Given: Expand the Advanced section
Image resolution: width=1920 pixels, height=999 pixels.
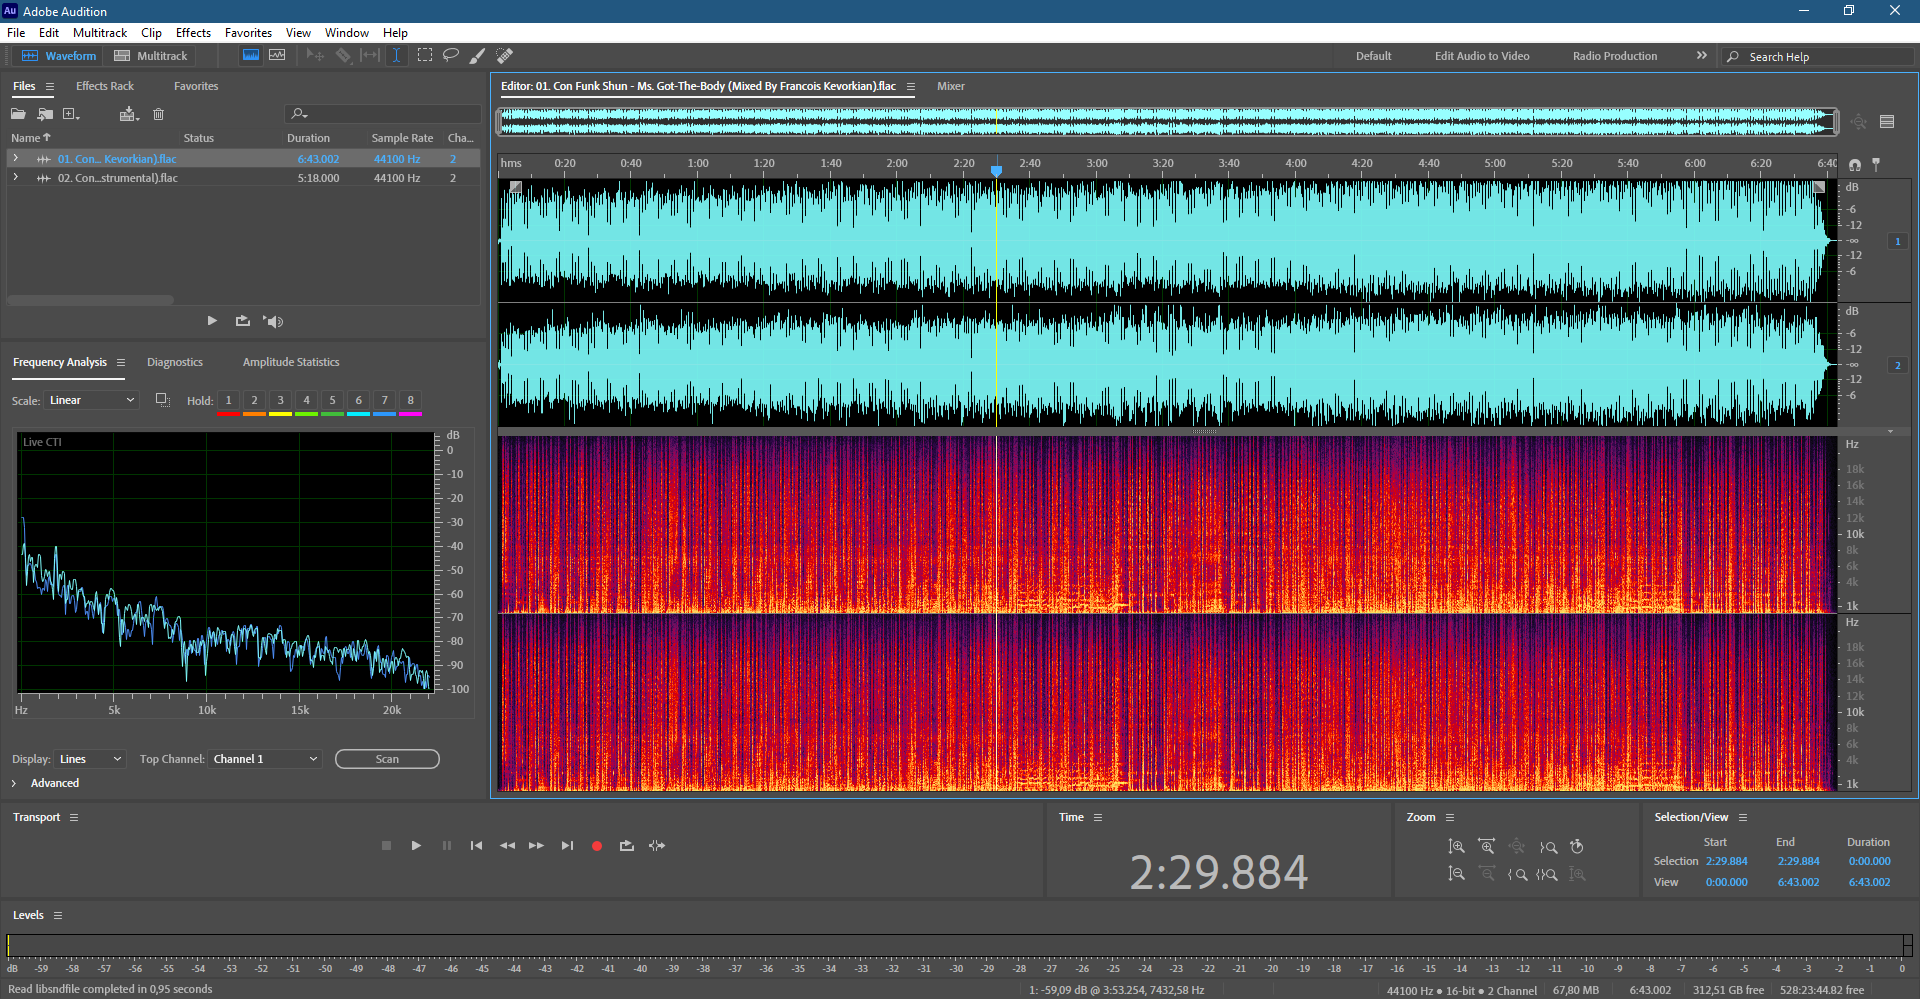Looking at the screenshot, I should (x=14, y=783).
